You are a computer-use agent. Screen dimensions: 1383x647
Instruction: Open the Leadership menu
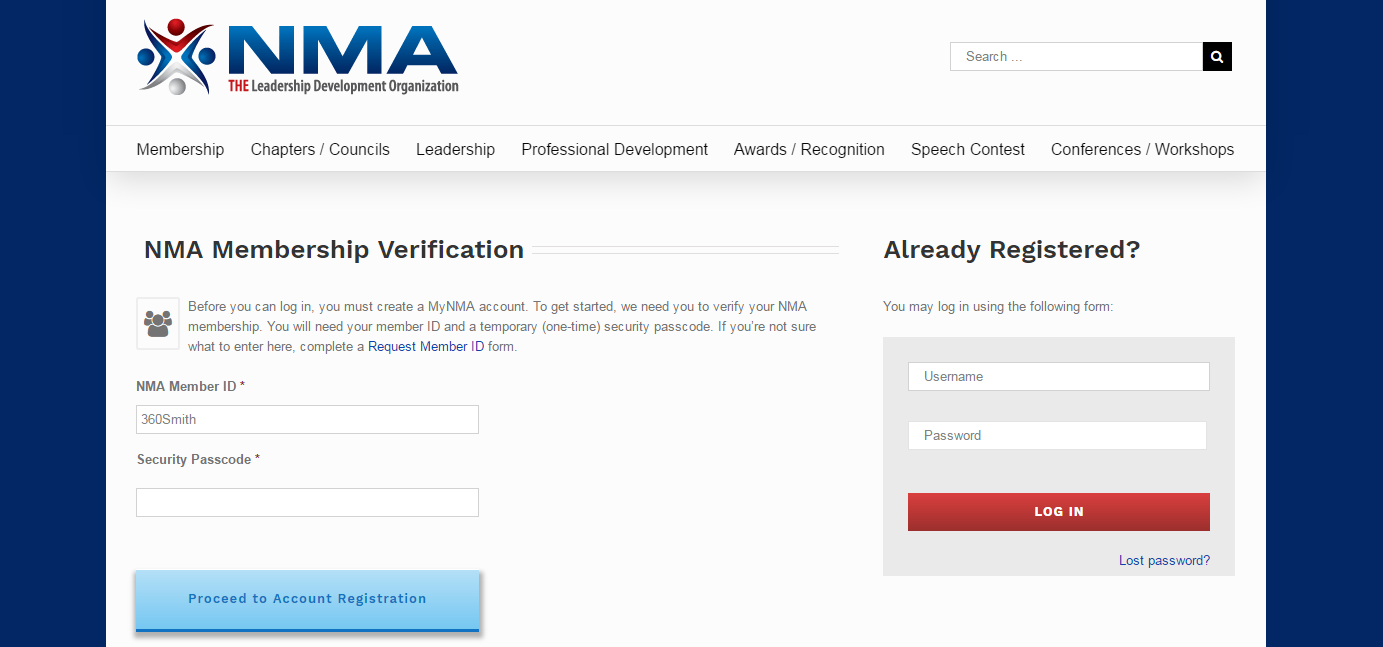point(455,149)
